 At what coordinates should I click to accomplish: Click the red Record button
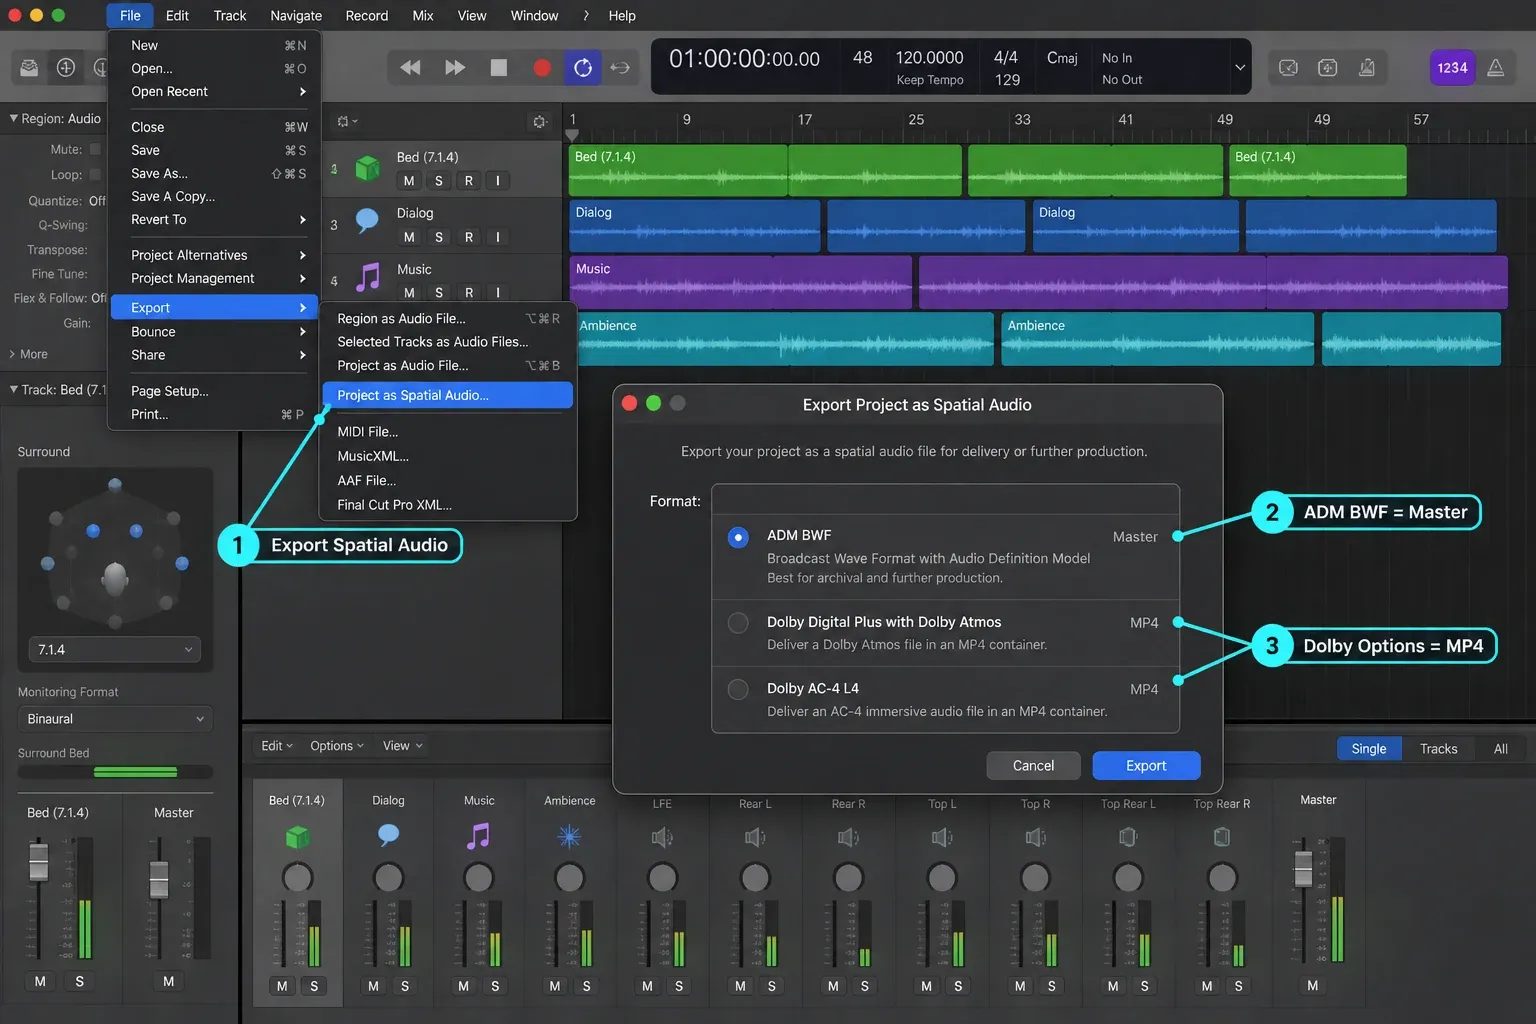tap(542, 67)
